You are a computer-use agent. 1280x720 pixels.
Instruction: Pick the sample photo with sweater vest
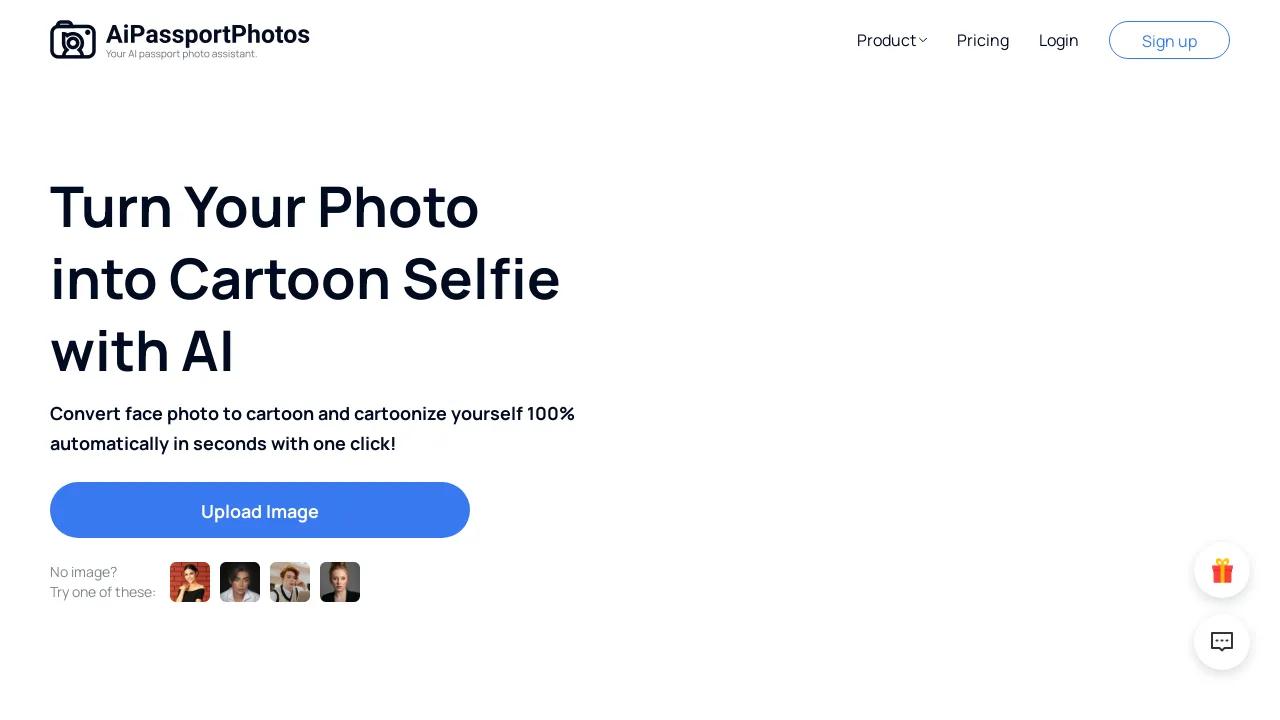tap(290, 582)
